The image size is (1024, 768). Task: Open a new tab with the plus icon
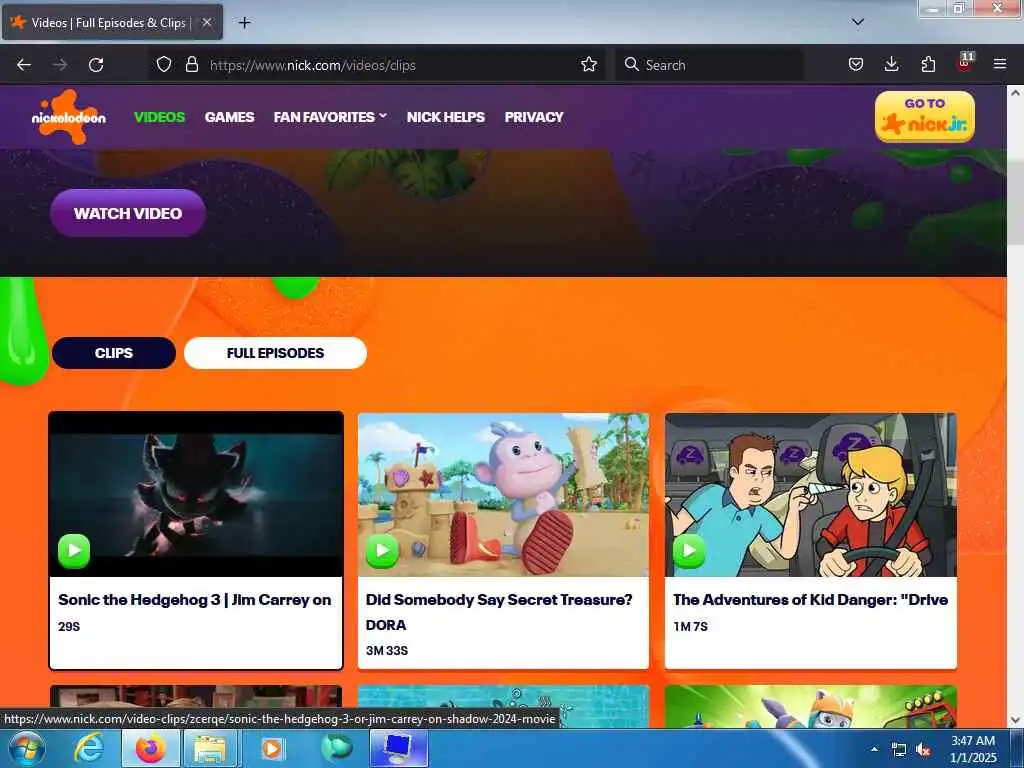click(244, 23)
